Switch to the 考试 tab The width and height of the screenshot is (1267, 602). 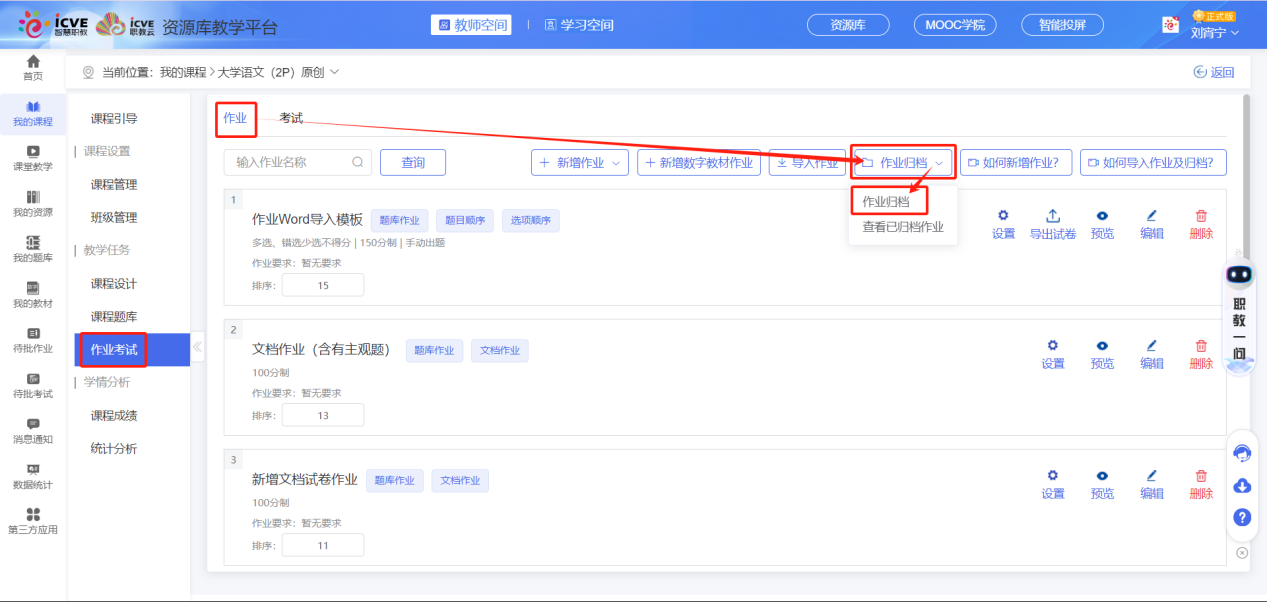click(291, 118)
